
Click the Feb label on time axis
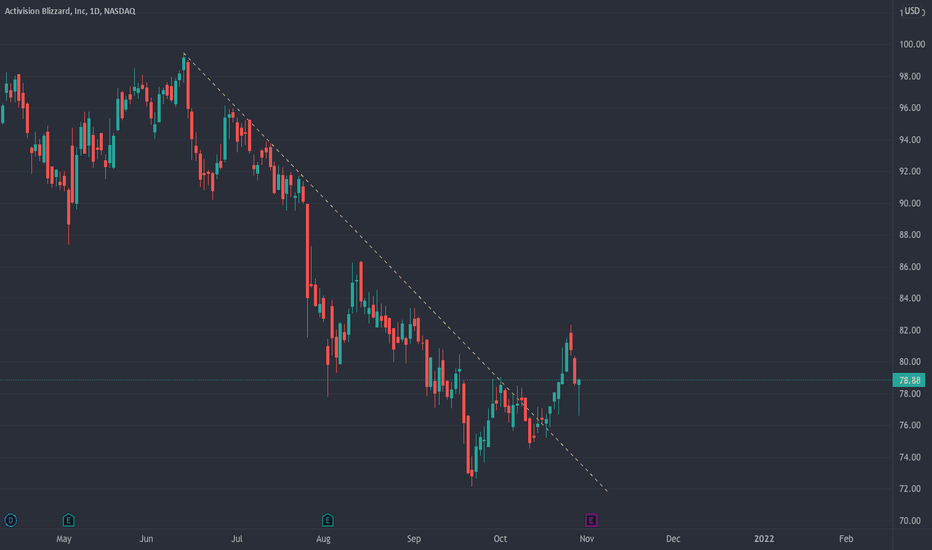(846, 539)
